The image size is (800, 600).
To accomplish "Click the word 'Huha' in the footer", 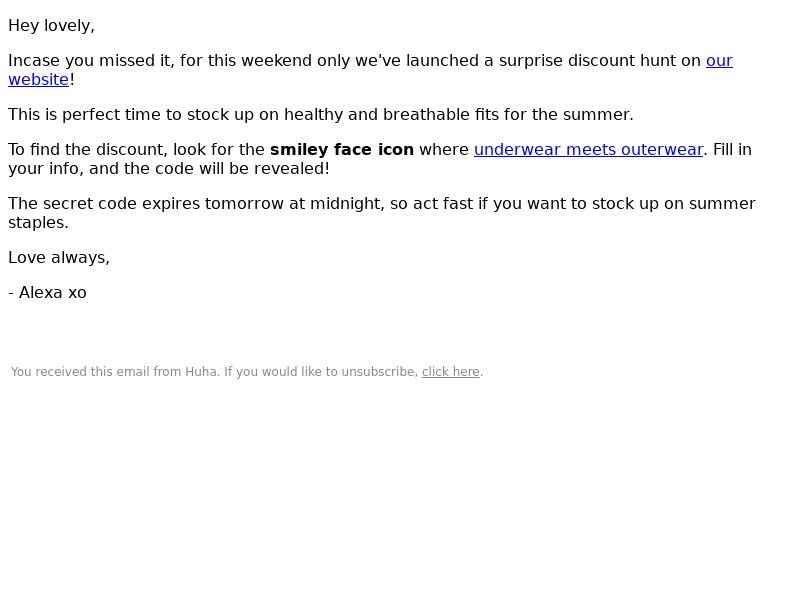I will [202, 372].
